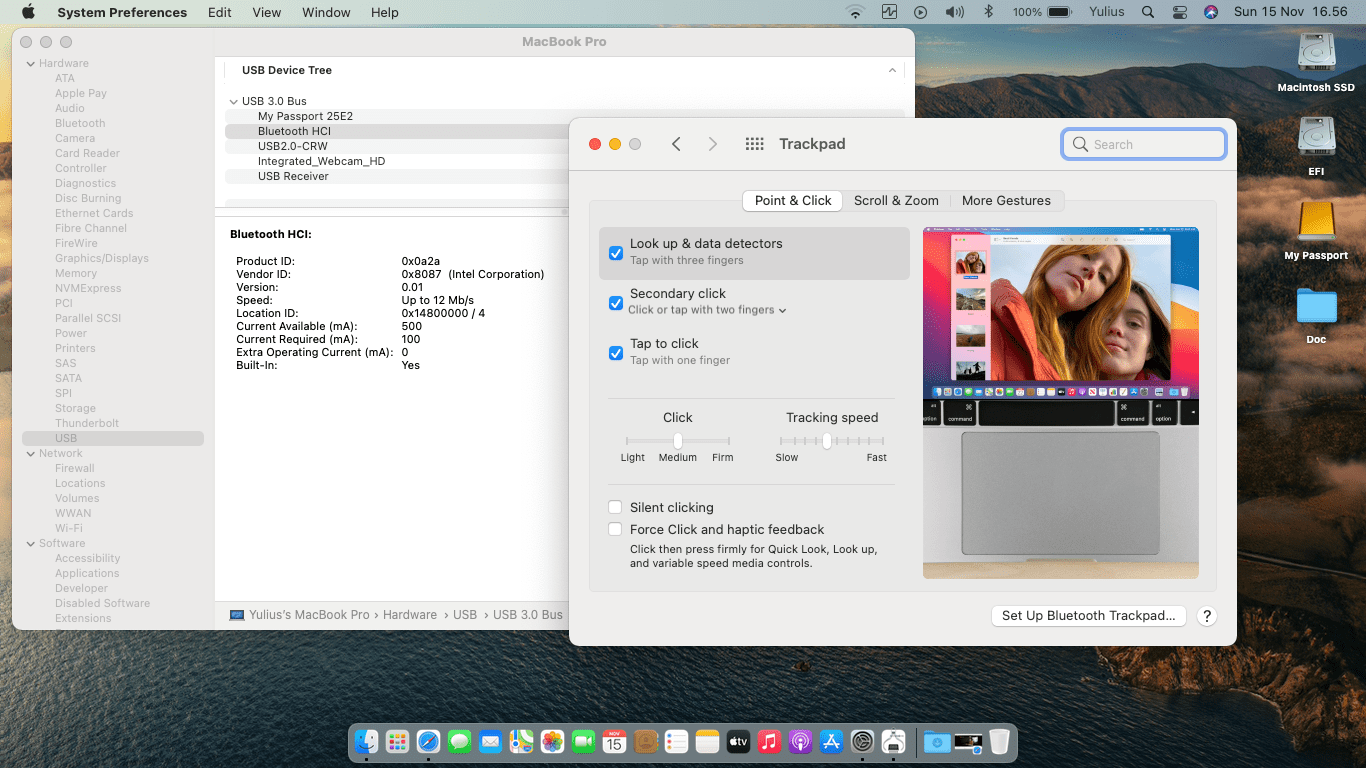Select My Passport 25E2 in device tree

coord(305,116)
